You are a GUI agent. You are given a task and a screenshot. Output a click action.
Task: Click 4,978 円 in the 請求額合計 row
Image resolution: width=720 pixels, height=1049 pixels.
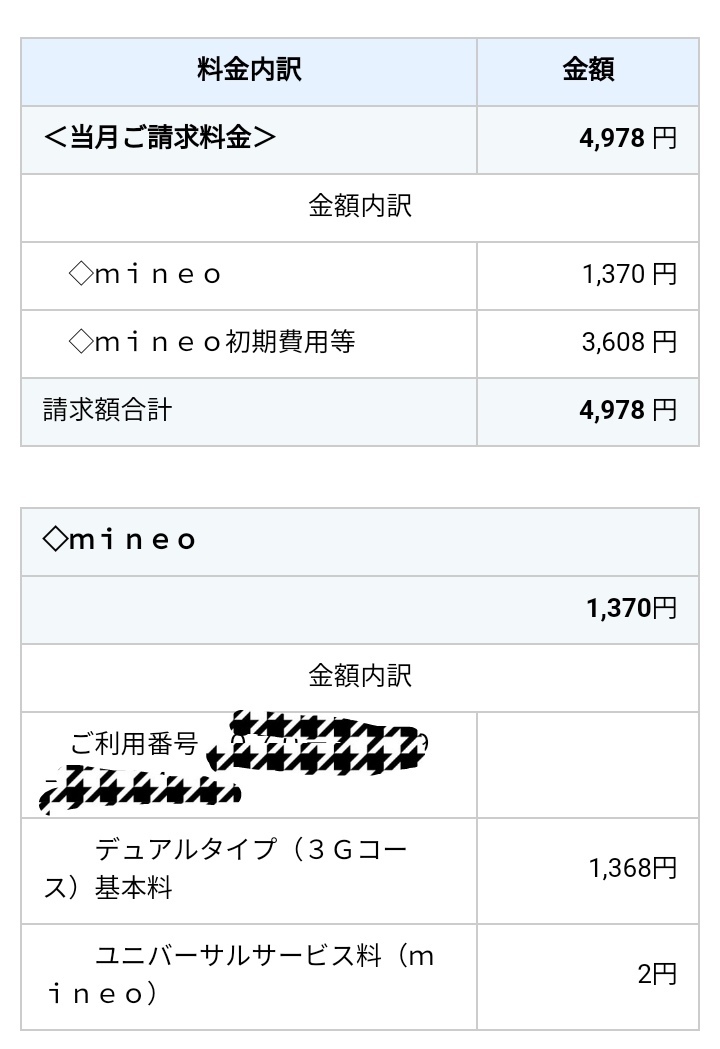tap(627, 410)
